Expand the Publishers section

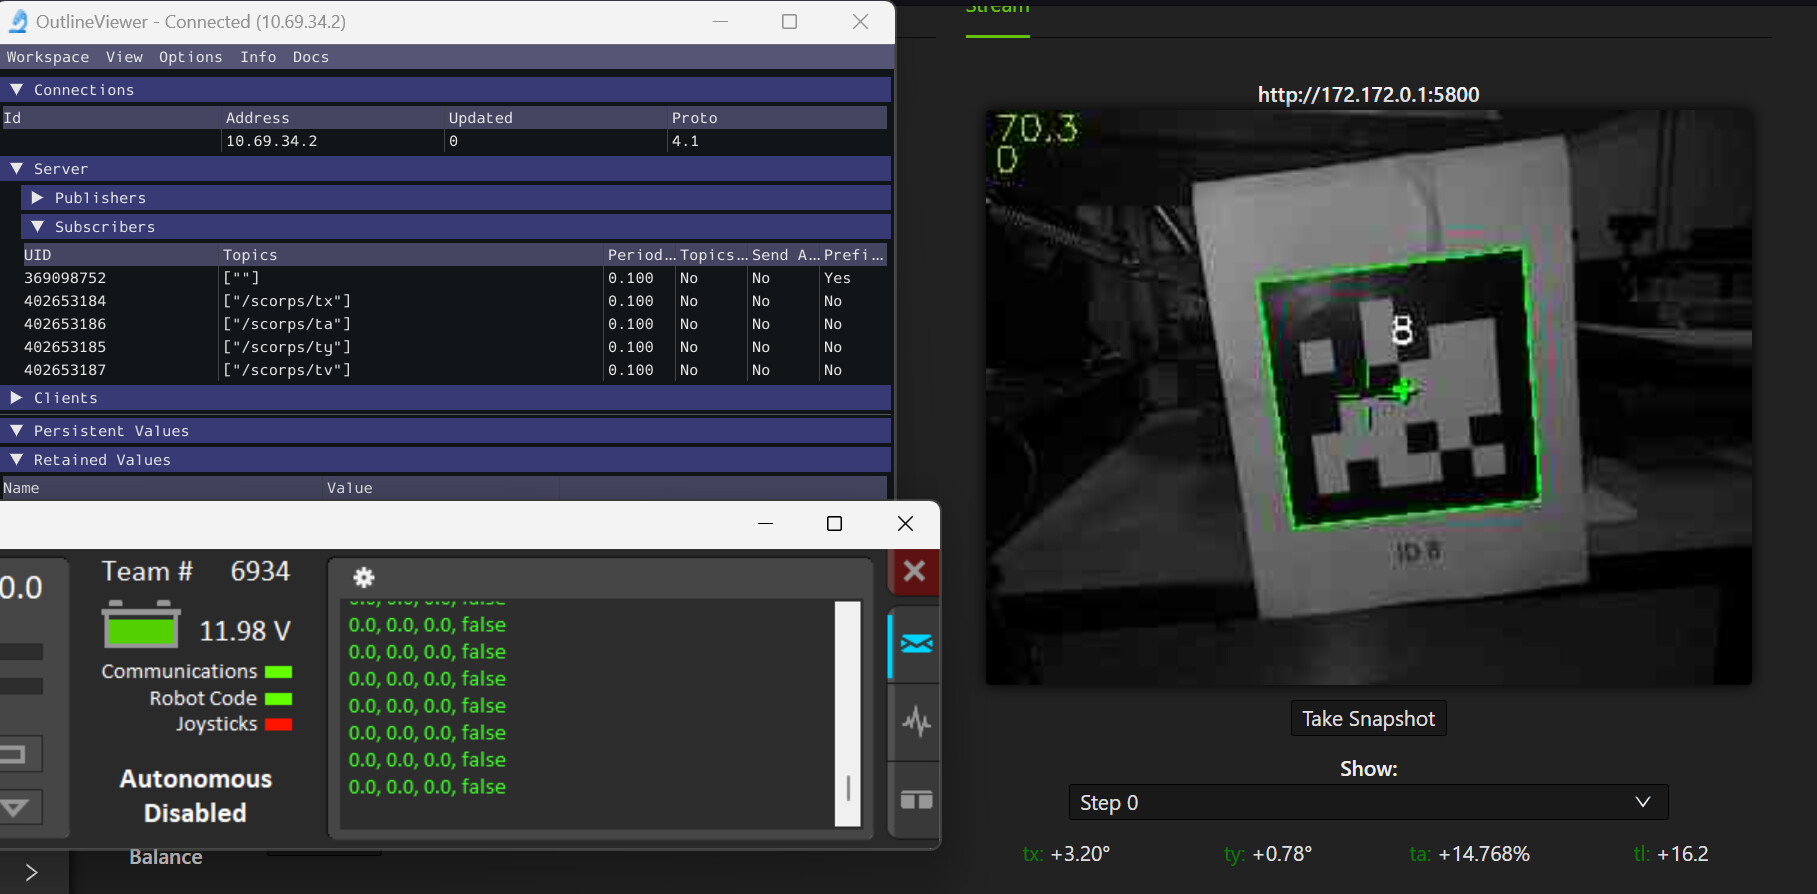point(37,198)
